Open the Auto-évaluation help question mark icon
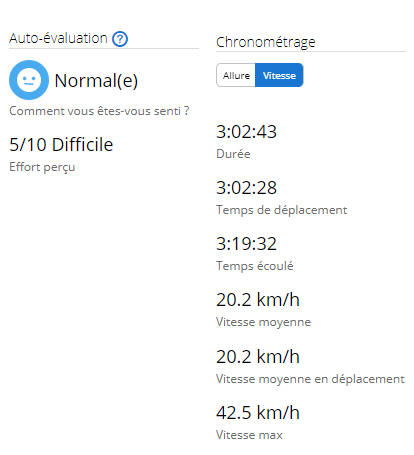 120,39
